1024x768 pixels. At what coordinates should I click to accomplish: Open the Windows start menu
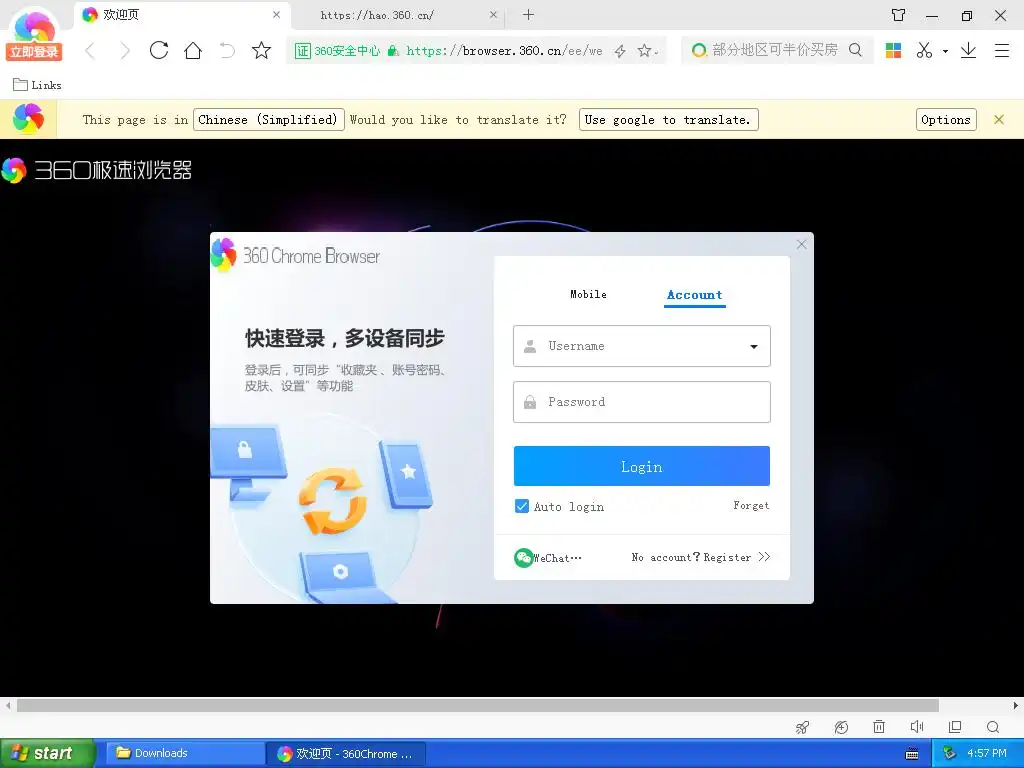[47, 753]
